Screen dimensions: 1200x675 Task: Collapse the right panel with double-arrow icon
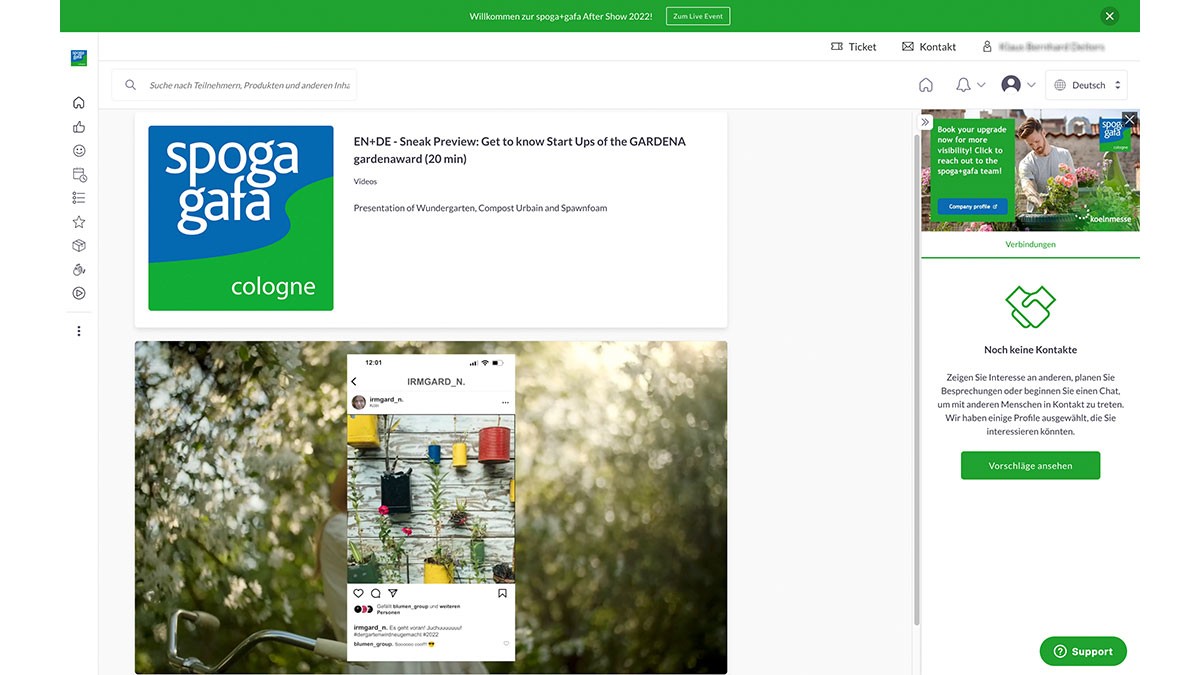926,122
